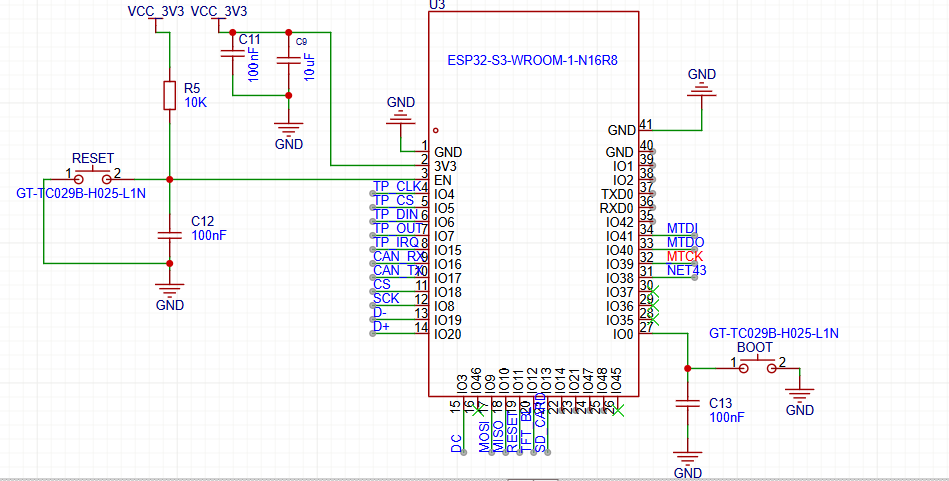The width and height of the screenshot is (949, 481).
Task: Click the MTDI net label
Action: pos(681,228)
